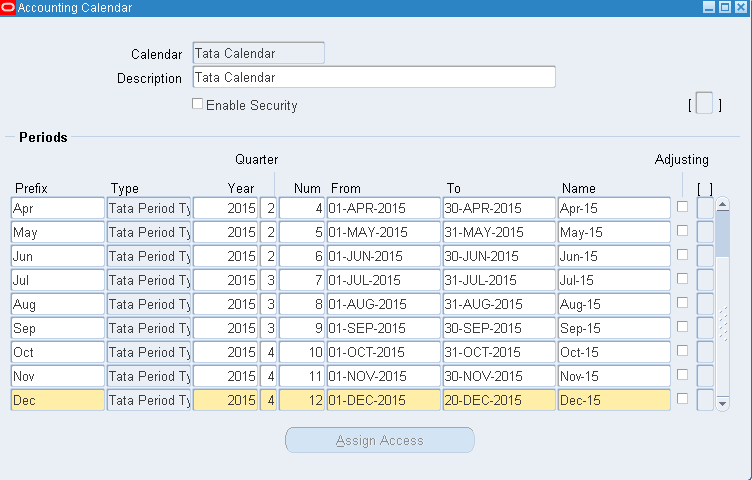Screen dimensions: 752x480
Task: Click the From date 01-JUN-2015 field
Action: pos(383,256)
